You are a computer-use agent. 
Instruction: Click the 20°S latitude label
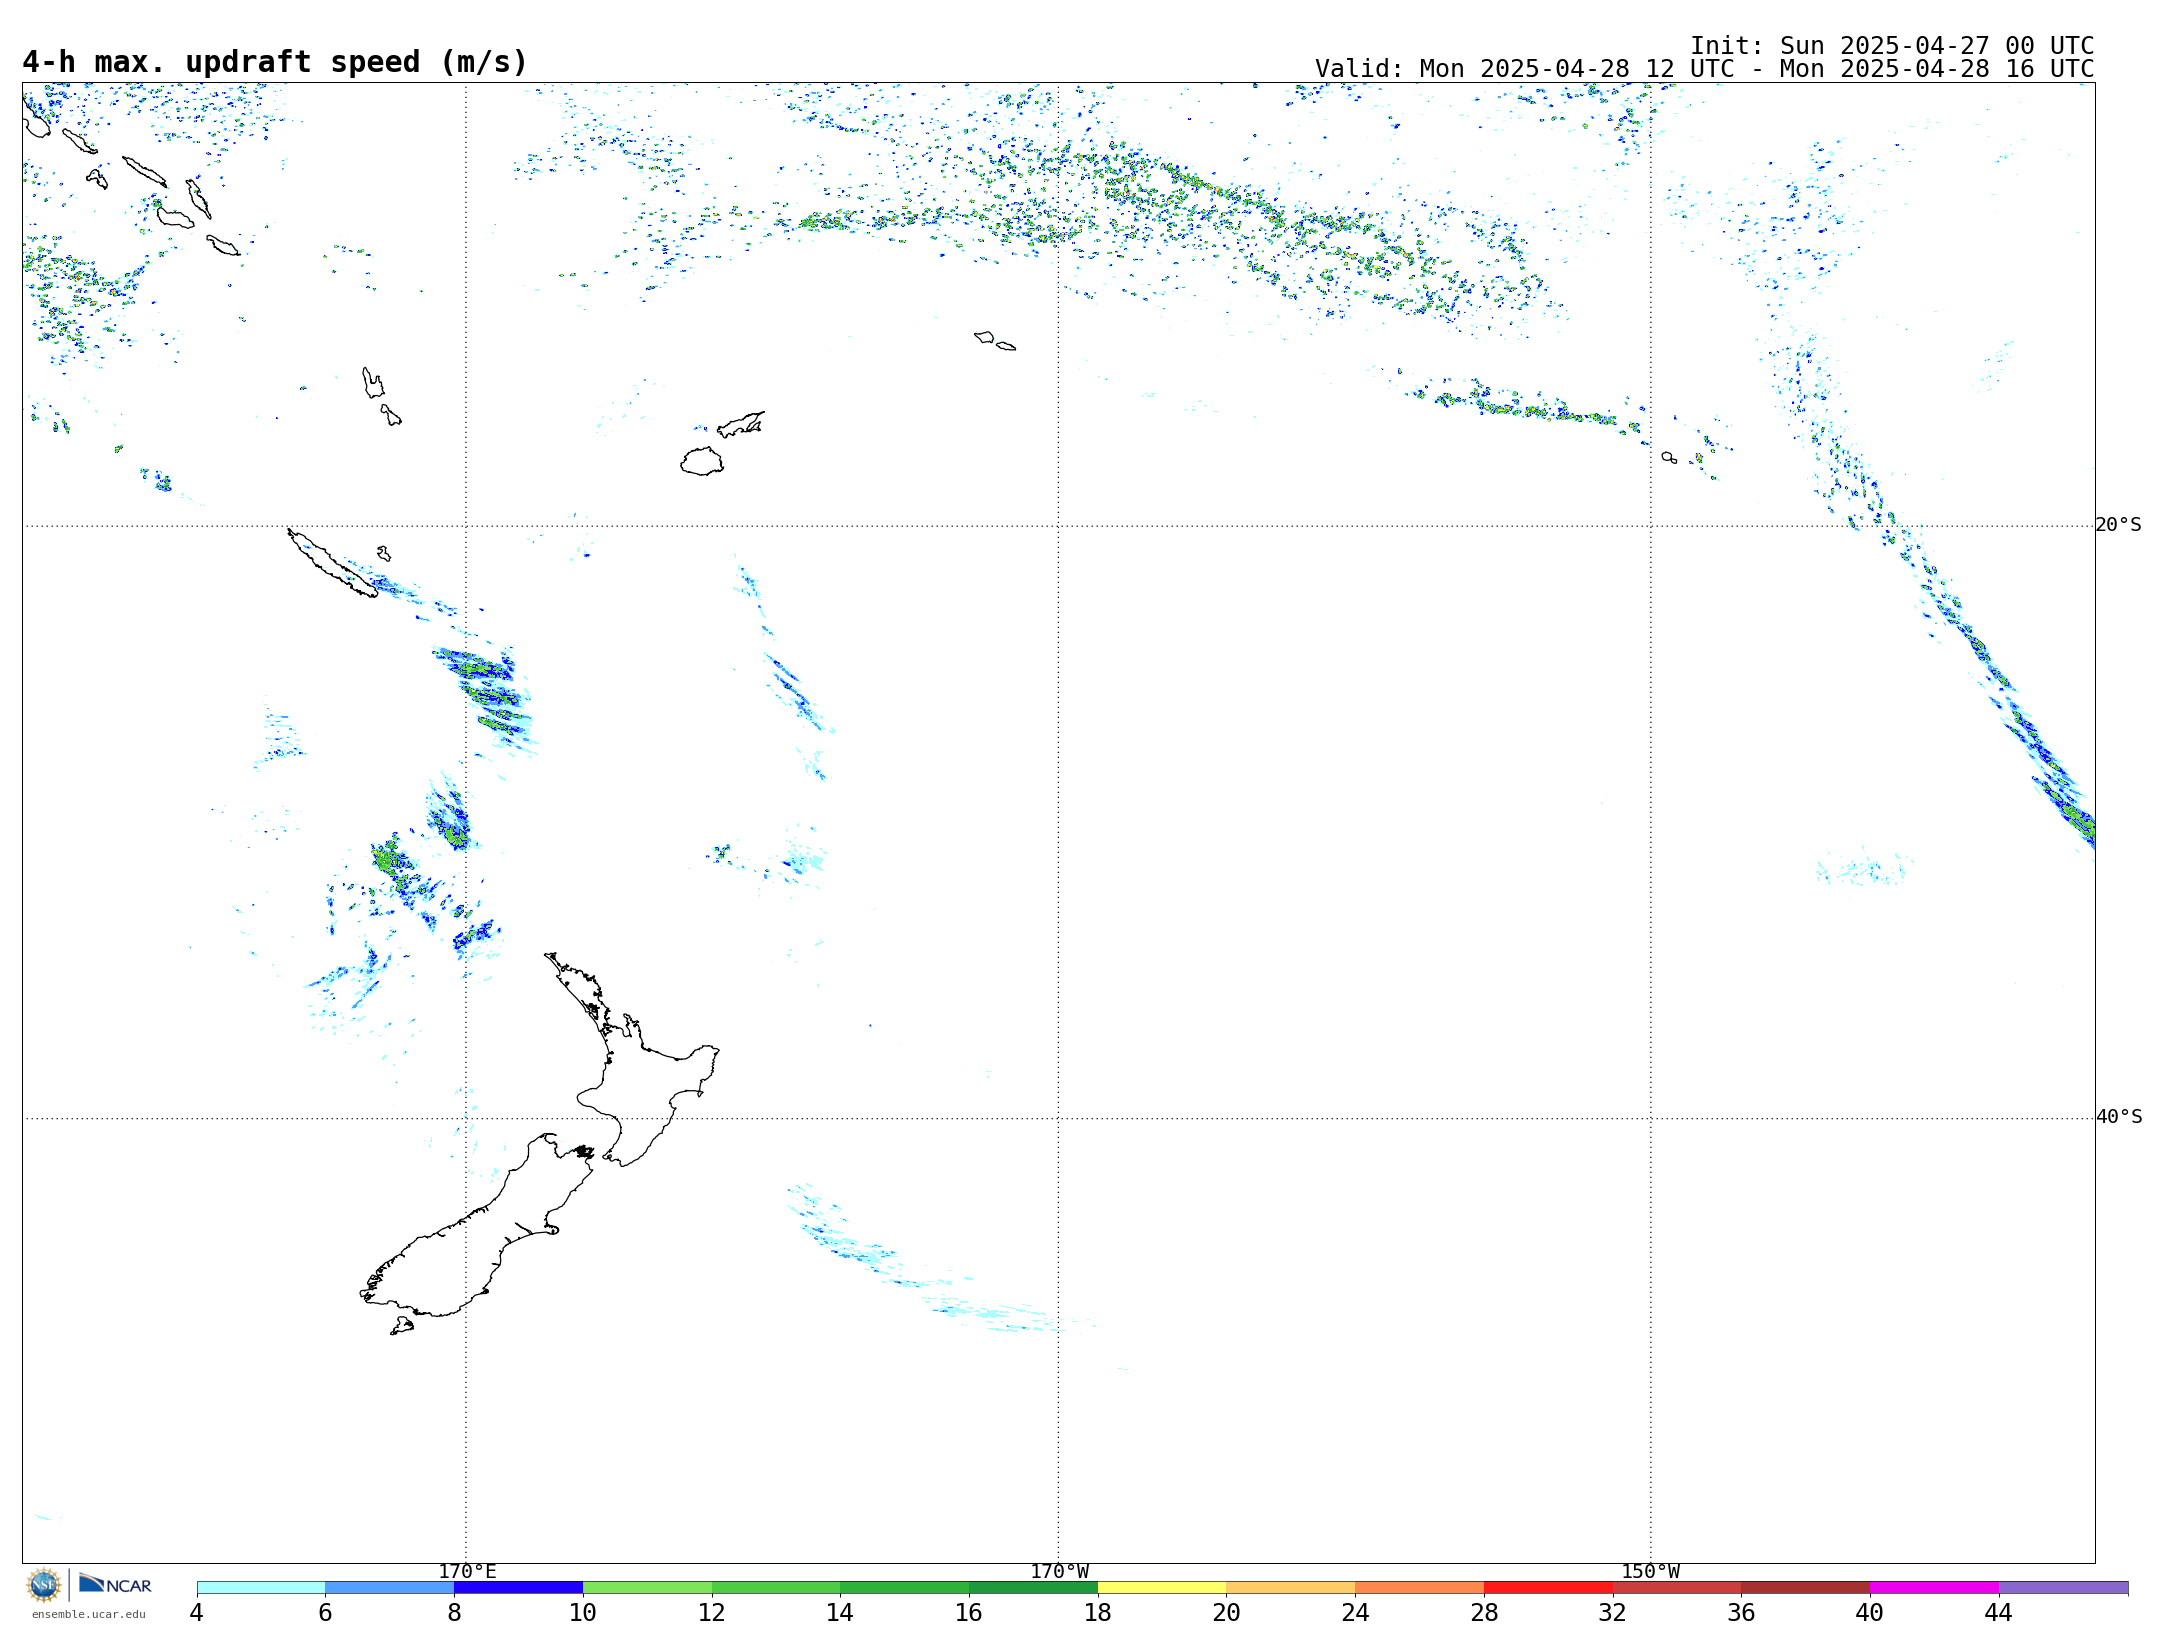[2119, 525]
